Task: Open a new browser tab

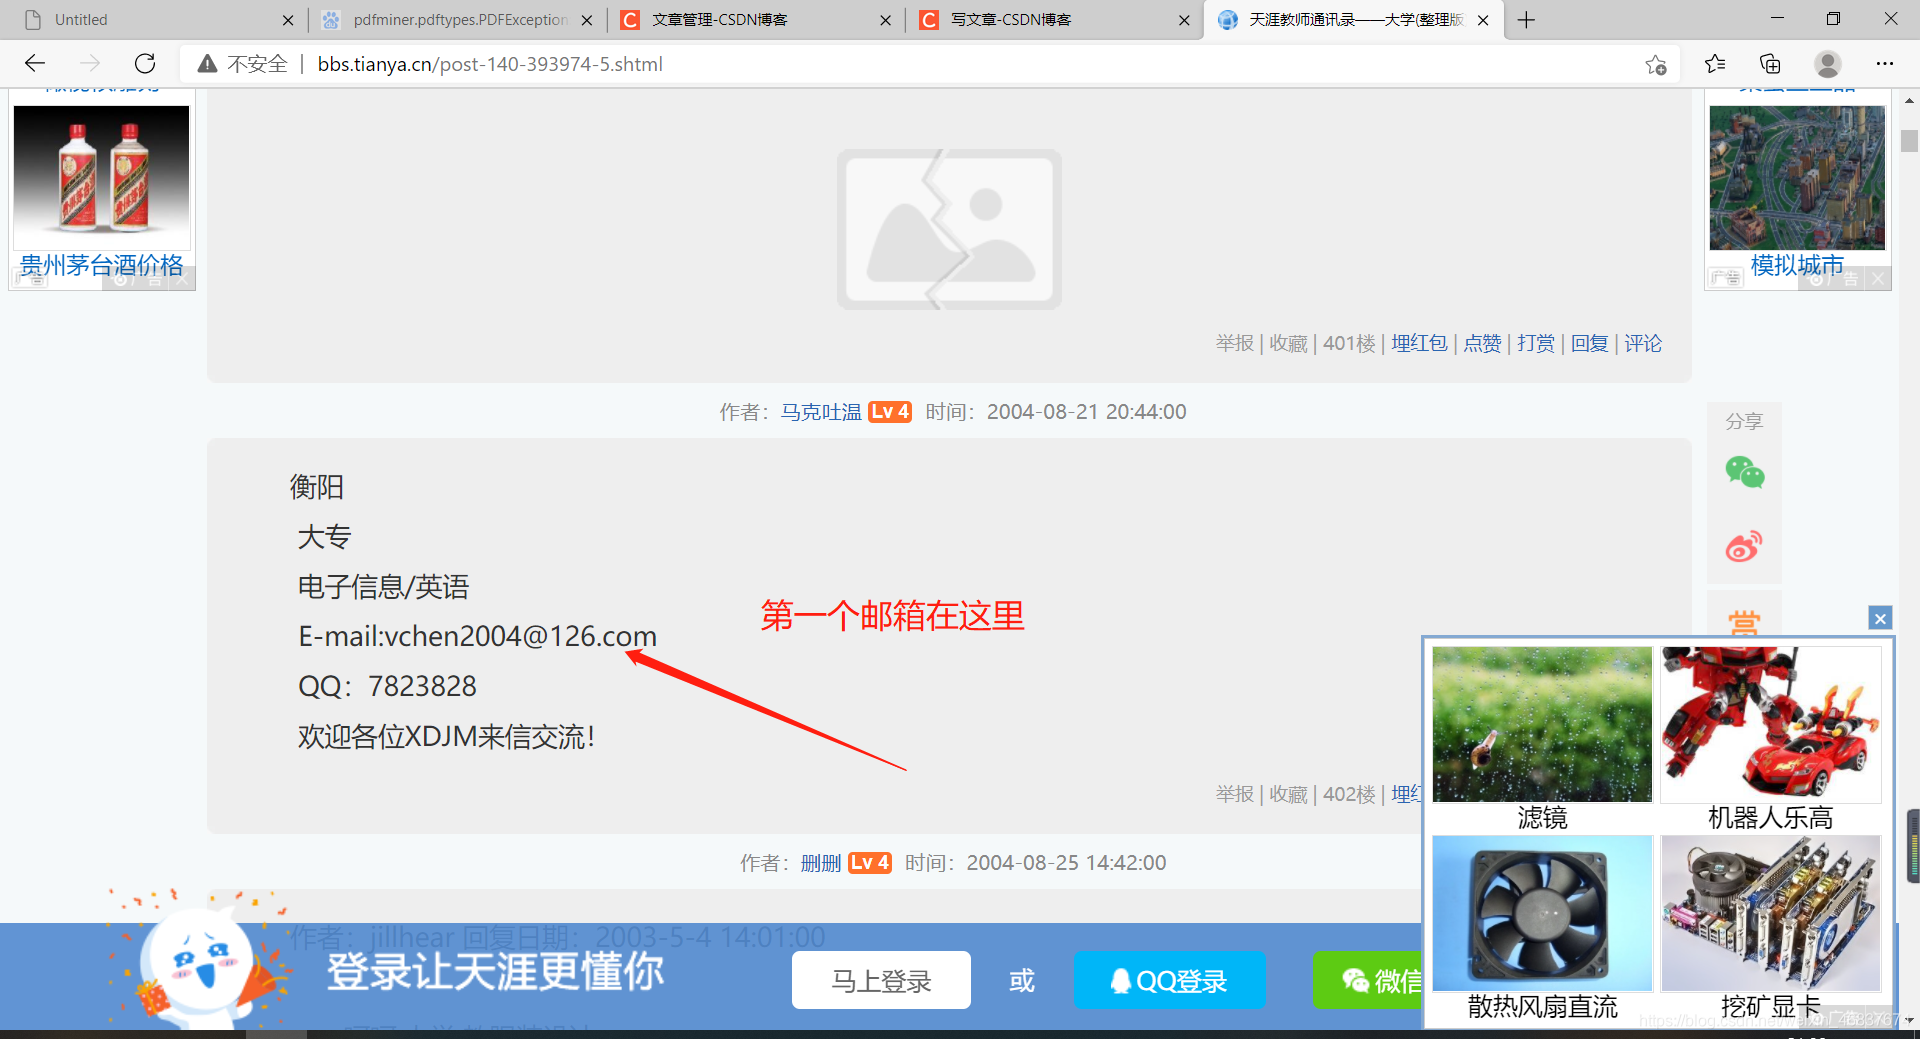Action: (x=1526, y=20)
